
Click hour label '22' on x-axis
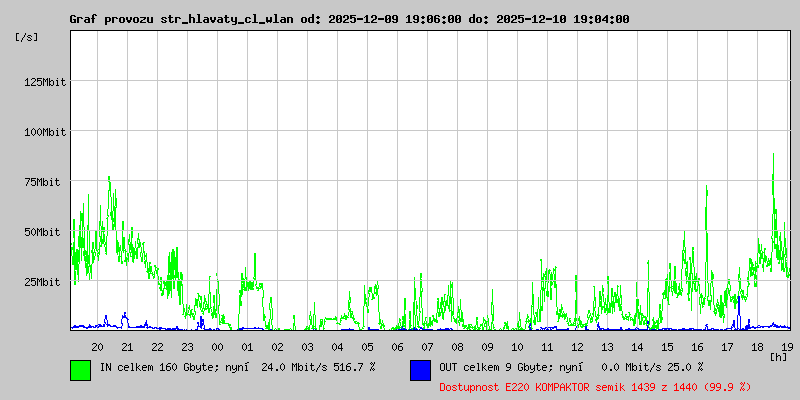coord(158,347)
